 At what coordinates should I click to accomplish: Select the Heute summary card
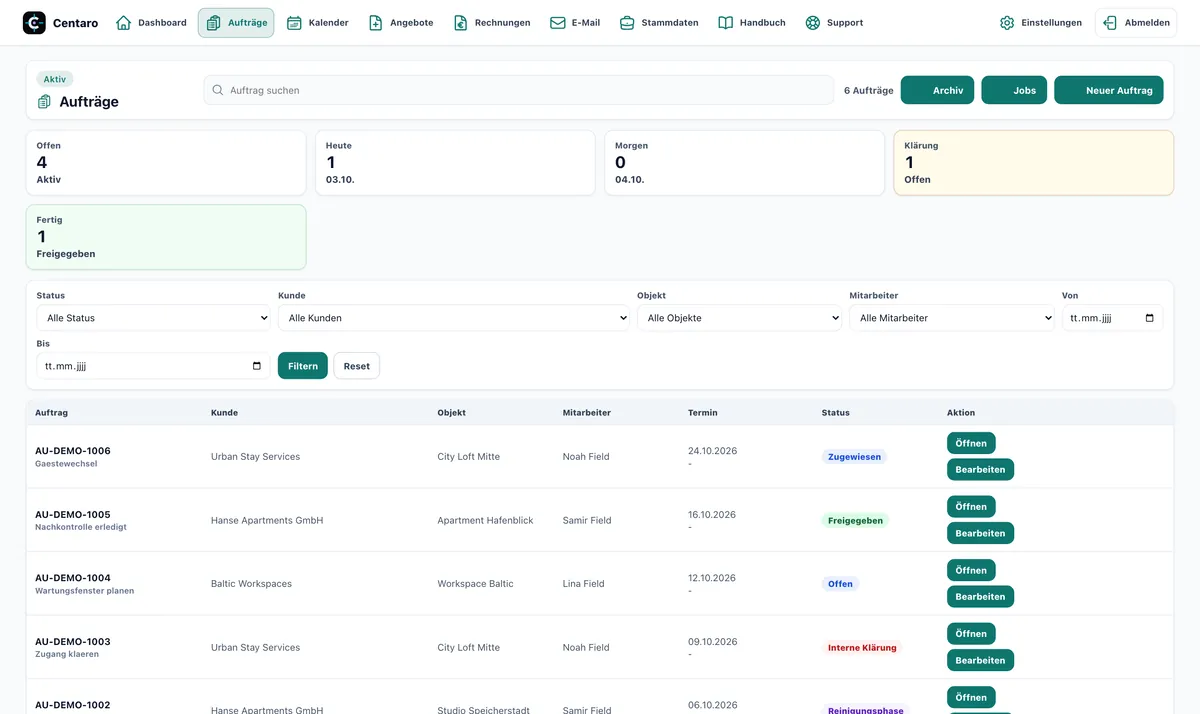click(455, 163)
